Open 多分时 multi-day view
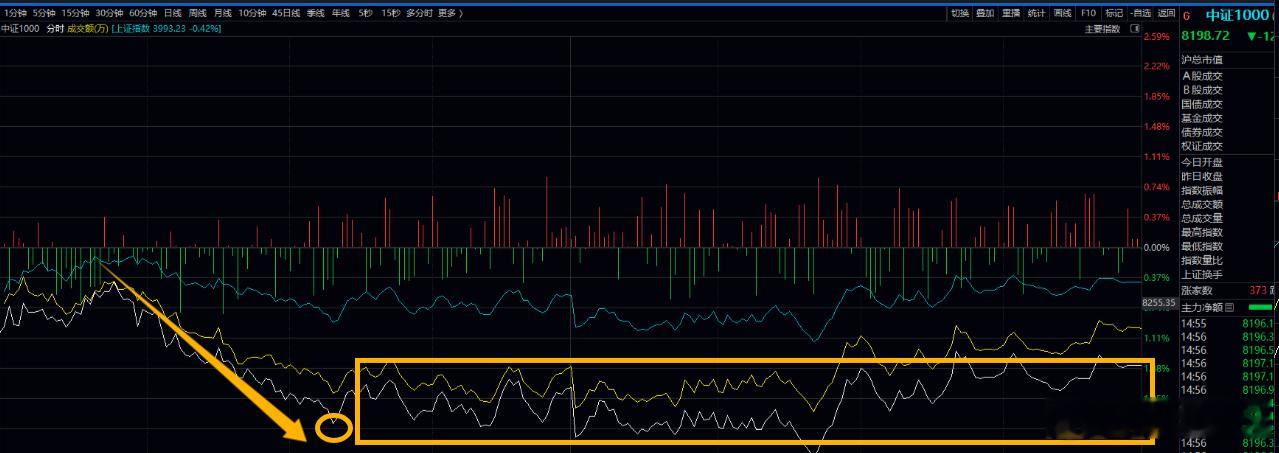Viewport: 1279px width, 453px height. point(420,13)
